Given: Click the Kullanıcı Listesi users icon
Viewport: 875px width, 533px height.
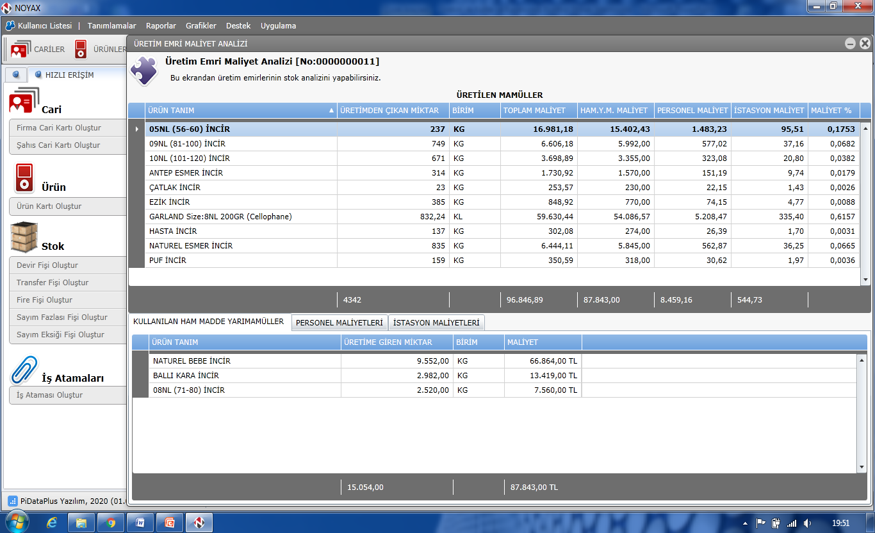Looking at the screenshot, I should pos(11,26).
